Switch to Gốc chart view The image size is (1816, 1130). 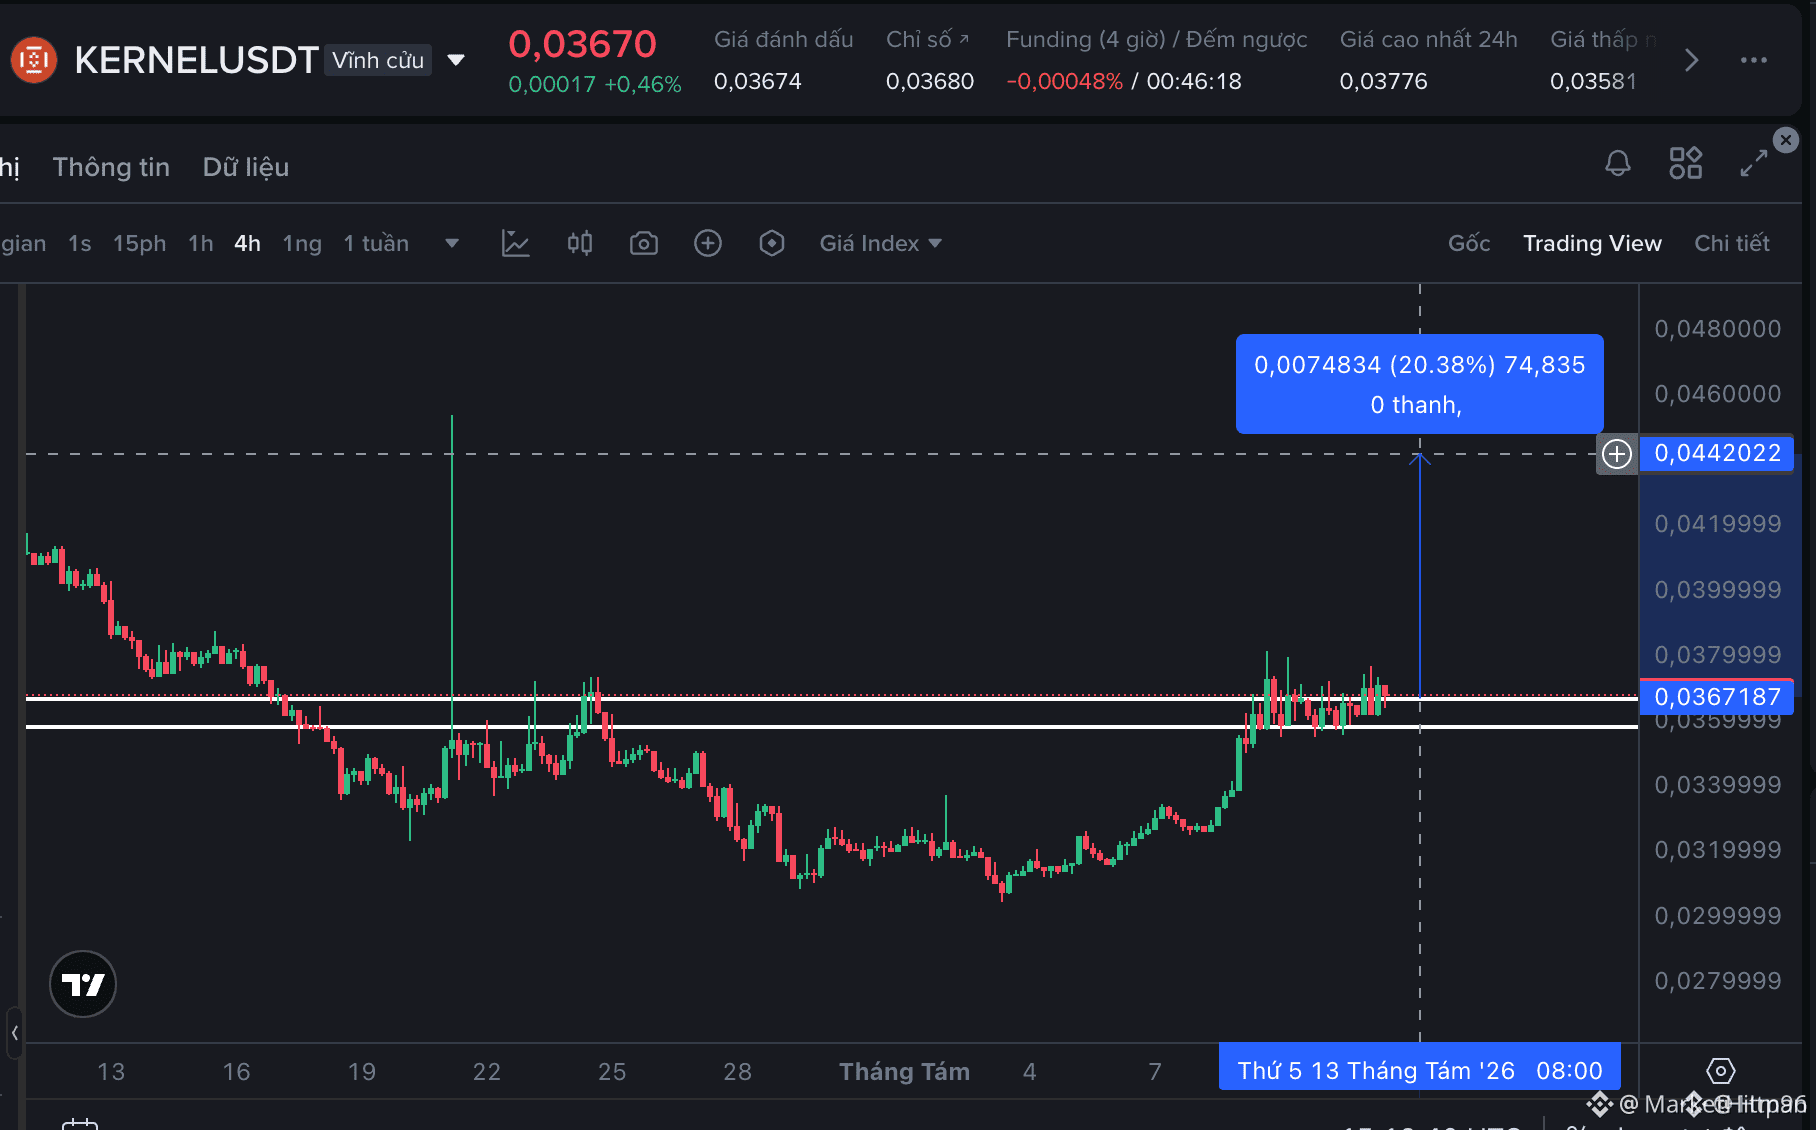[x=1469, y=243]
